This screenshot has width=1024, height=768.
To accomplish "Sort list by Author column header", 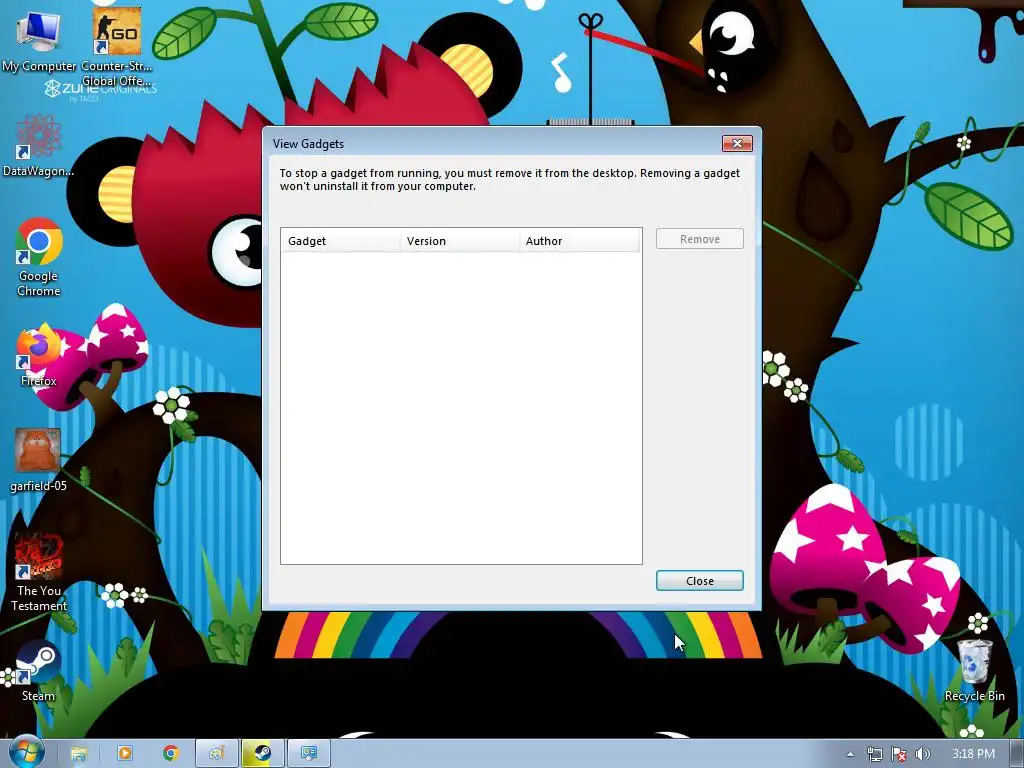I will point(579,241).
